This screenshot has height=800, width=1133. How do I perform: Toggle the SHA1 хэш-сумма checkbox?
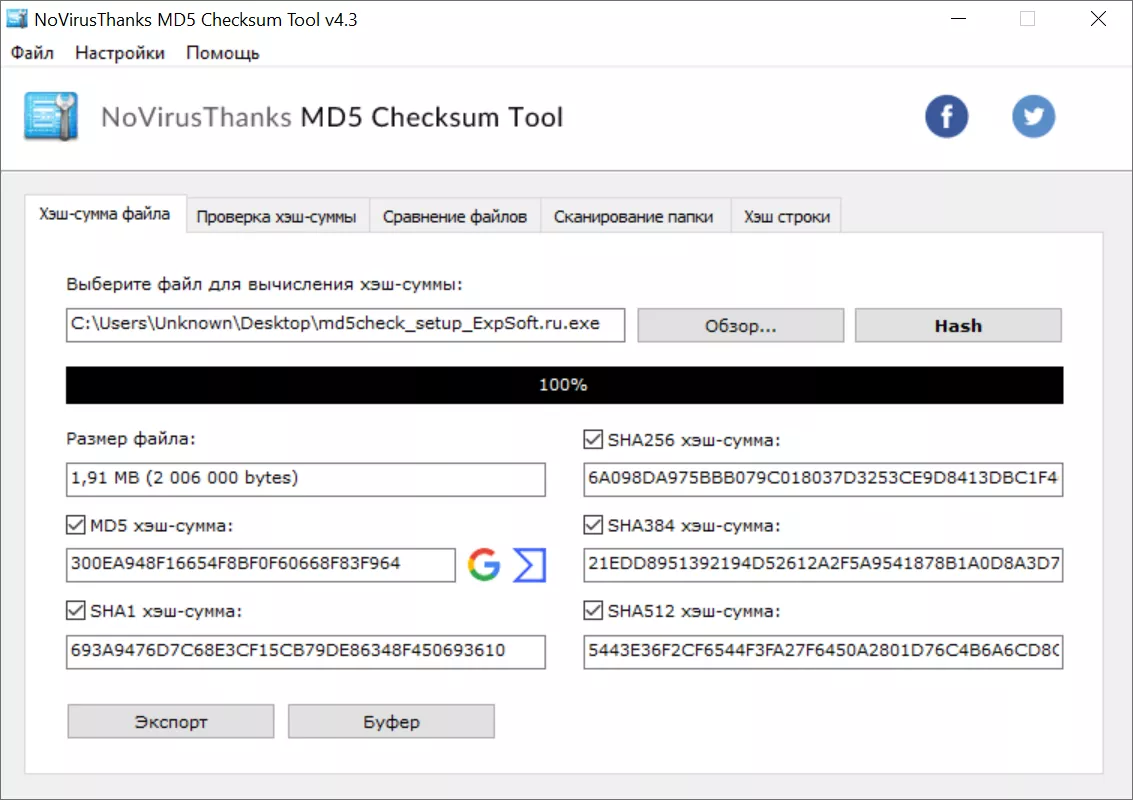[76, 611]
